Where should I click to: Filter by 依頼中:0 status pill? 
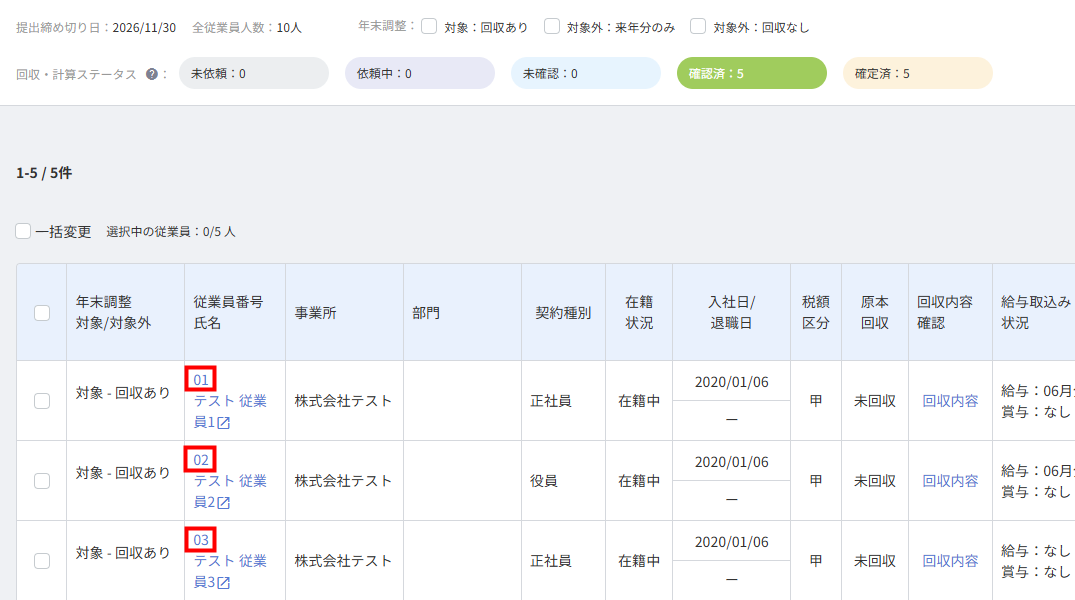coord(420,73)
